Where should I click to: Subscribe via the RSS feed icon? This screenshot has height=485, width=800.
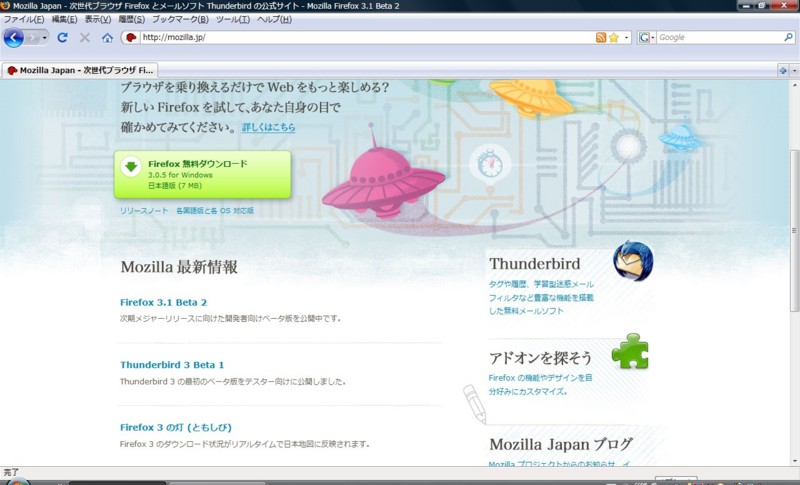coord(601,37)
